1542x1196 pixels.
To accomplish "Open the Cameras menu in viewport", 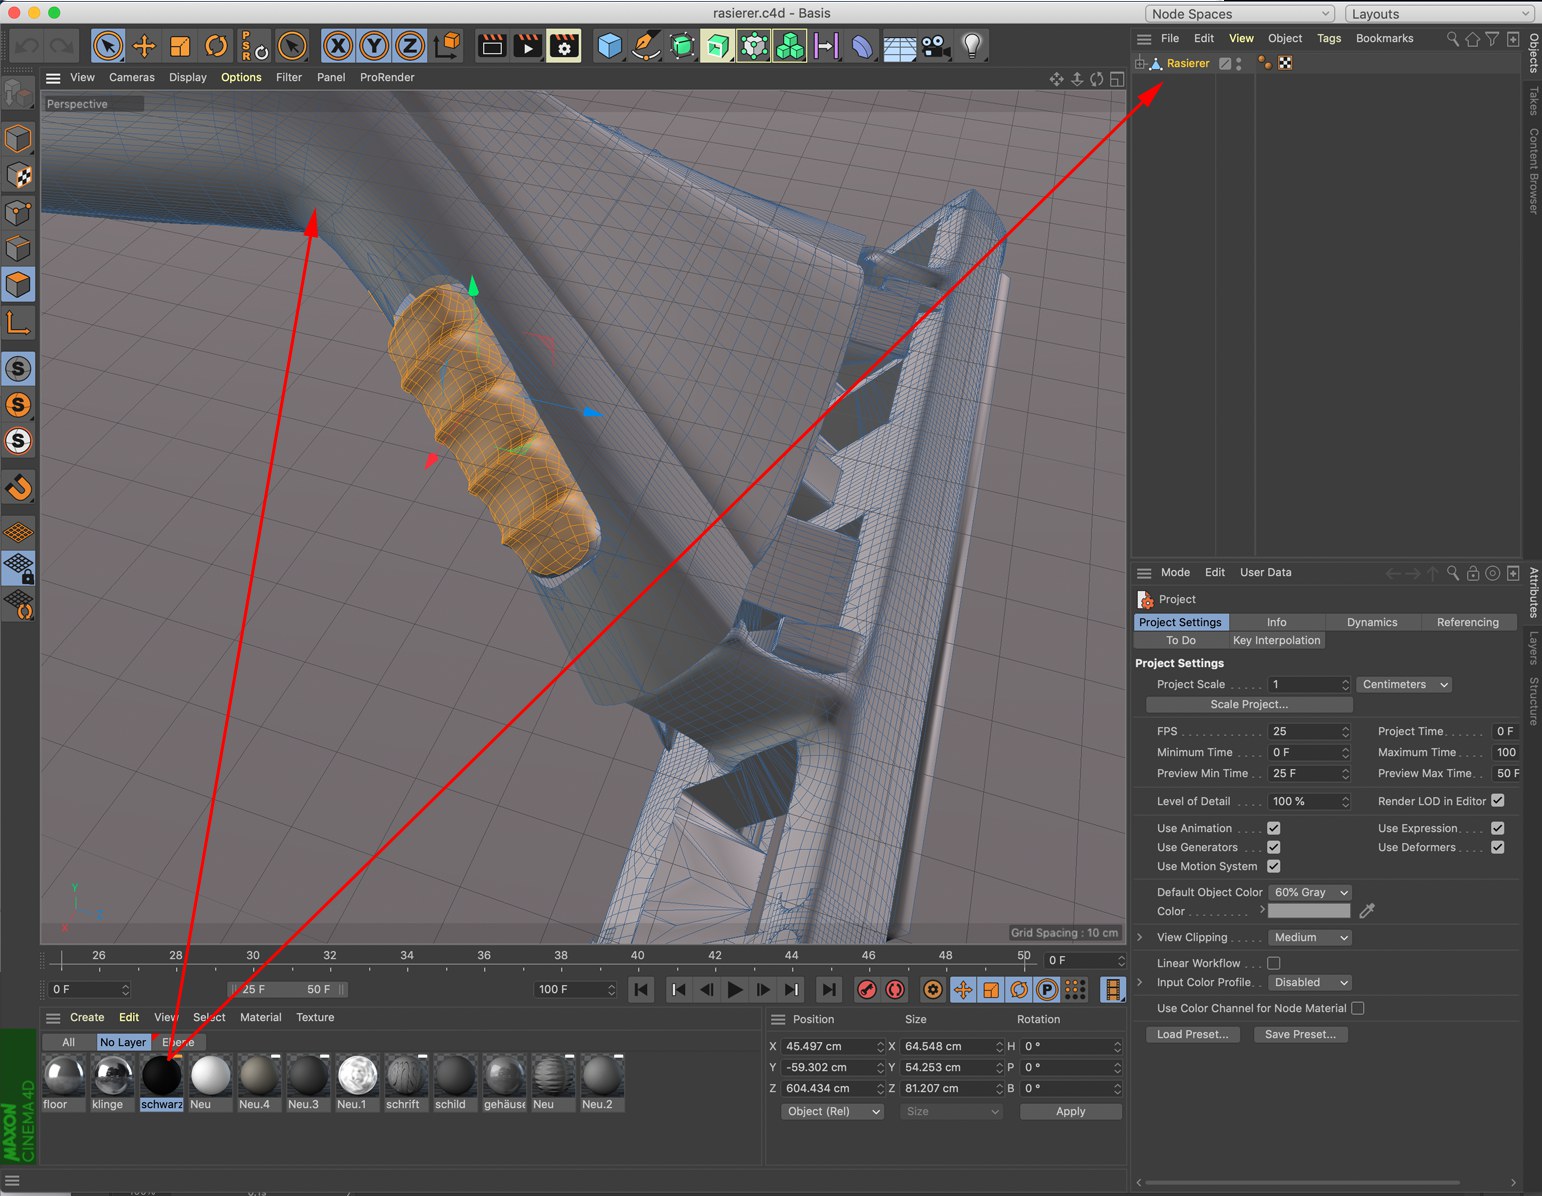I will coord(131,77).
